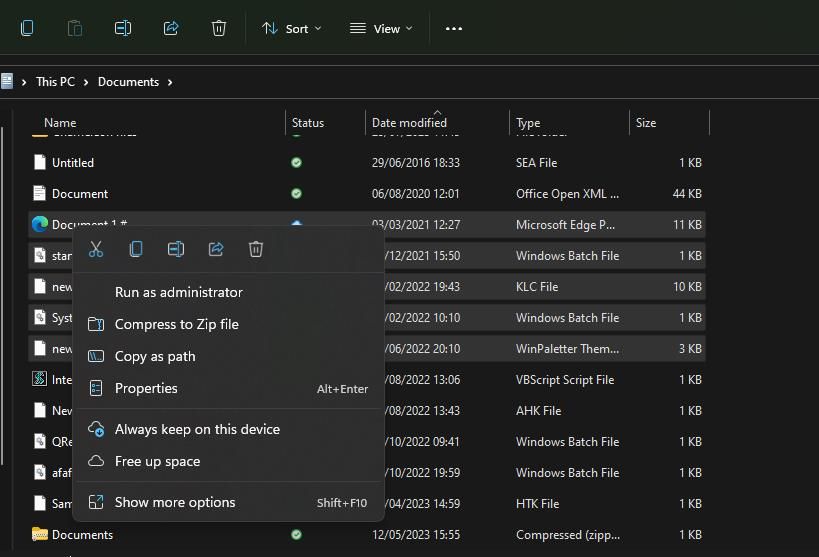The image size is (819, 557).
Task: Open the Sort dropdown
Action: click(x=291, y=29)
